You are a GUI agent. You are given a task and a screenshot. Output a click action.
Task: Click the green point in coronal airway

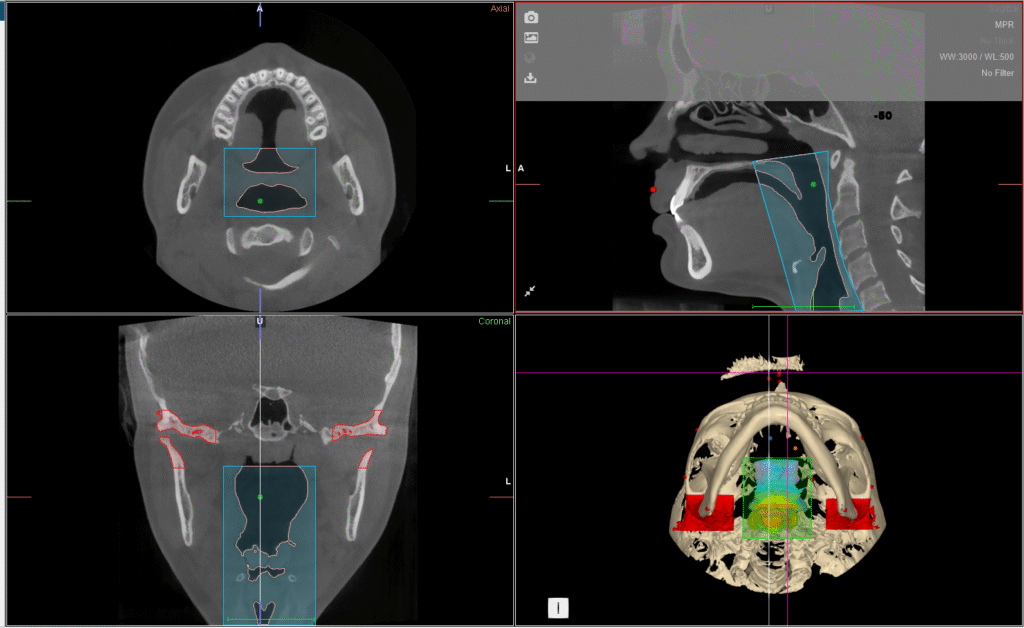[x=260, y=497]
